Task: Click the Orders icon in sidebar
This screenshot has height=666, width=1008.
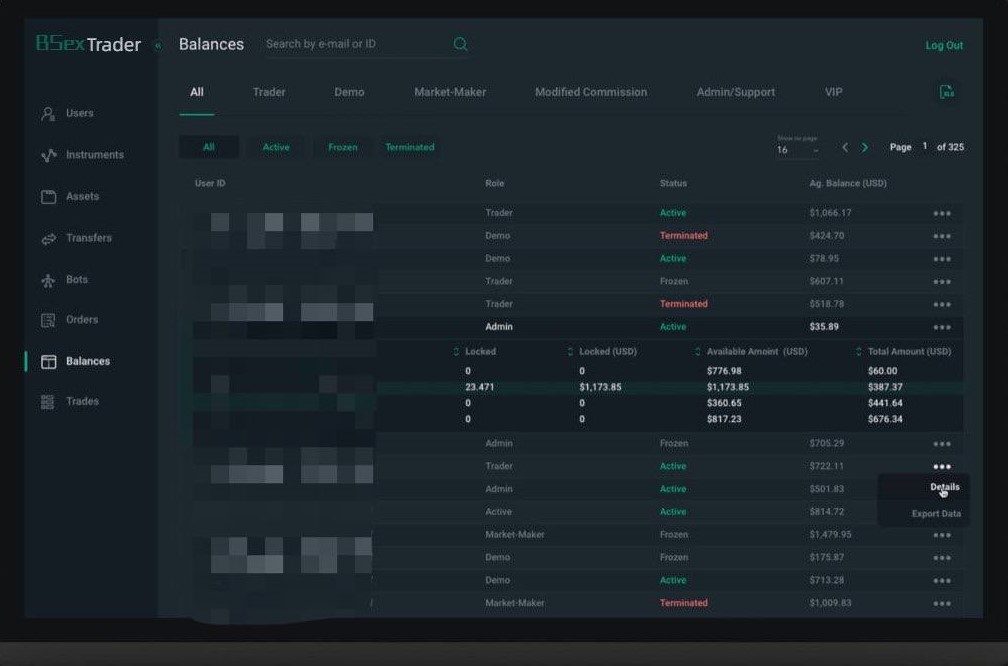Action: coord(48,321)
